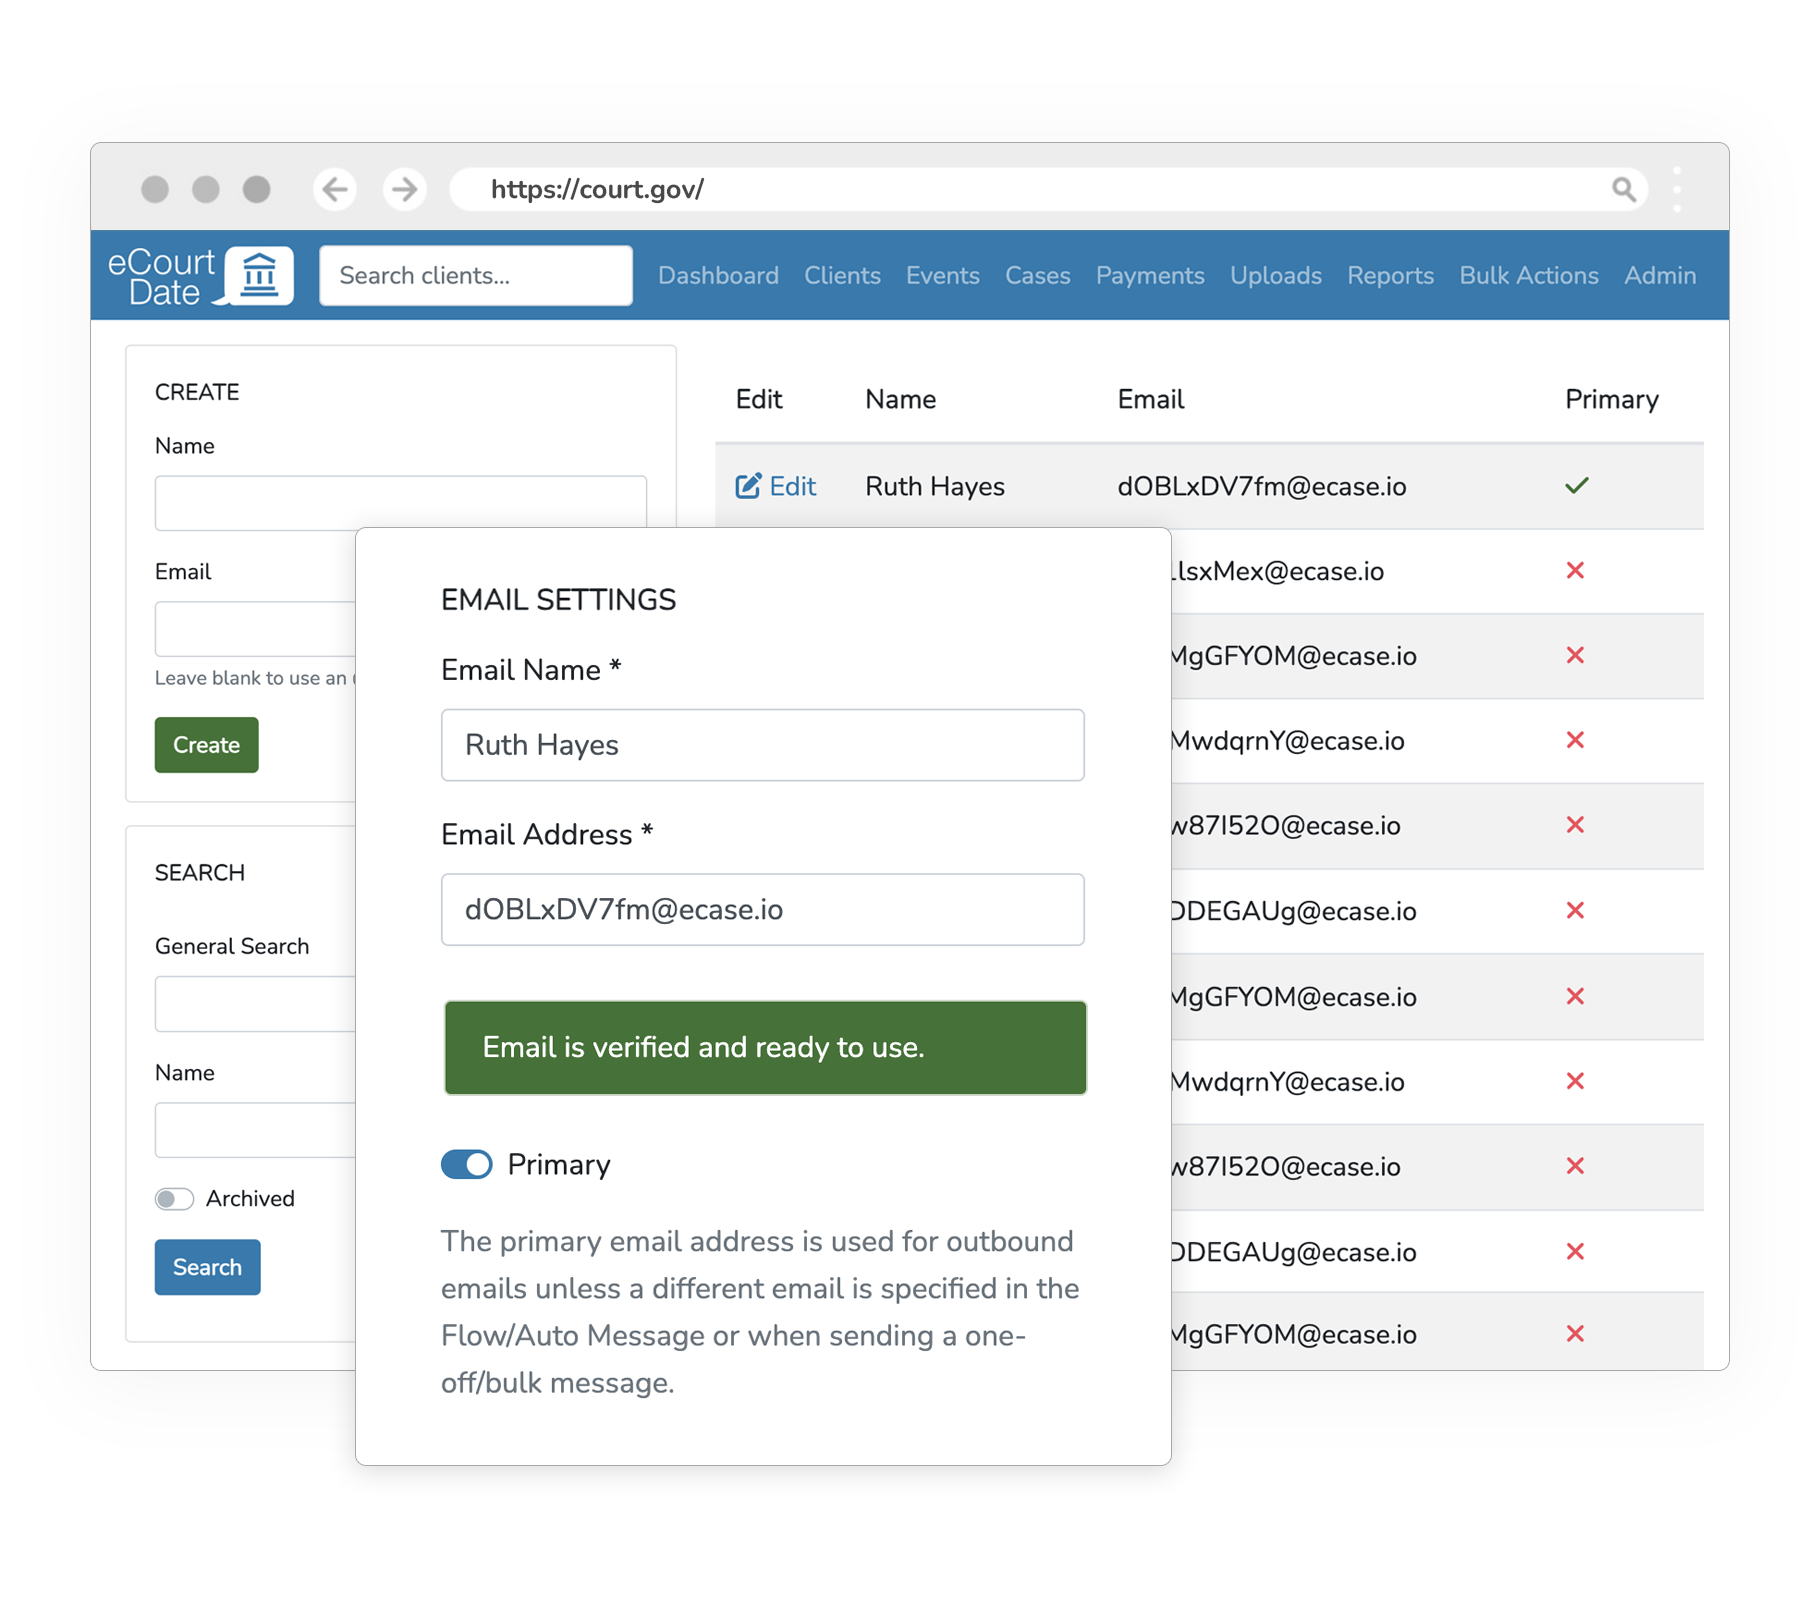Click the Name input in Search panel
1812x1600 pixels.
click(x=255, y=1130)
